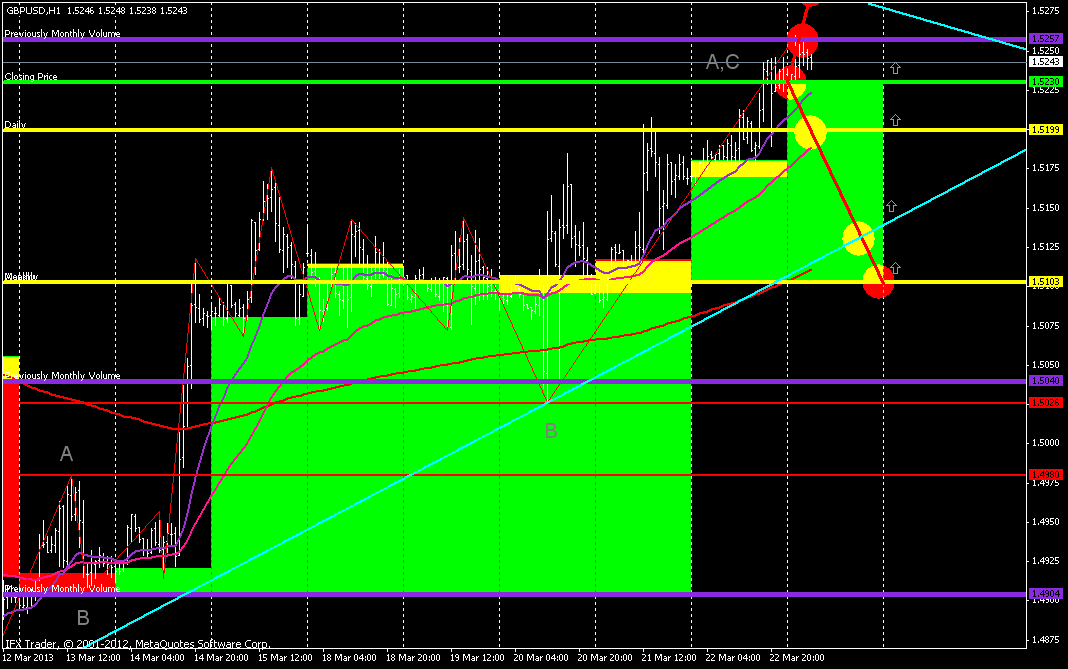Click the 1.5000 value on the price axis
The height and width of the screenshot is (669, 1068).
point(1046,443)
